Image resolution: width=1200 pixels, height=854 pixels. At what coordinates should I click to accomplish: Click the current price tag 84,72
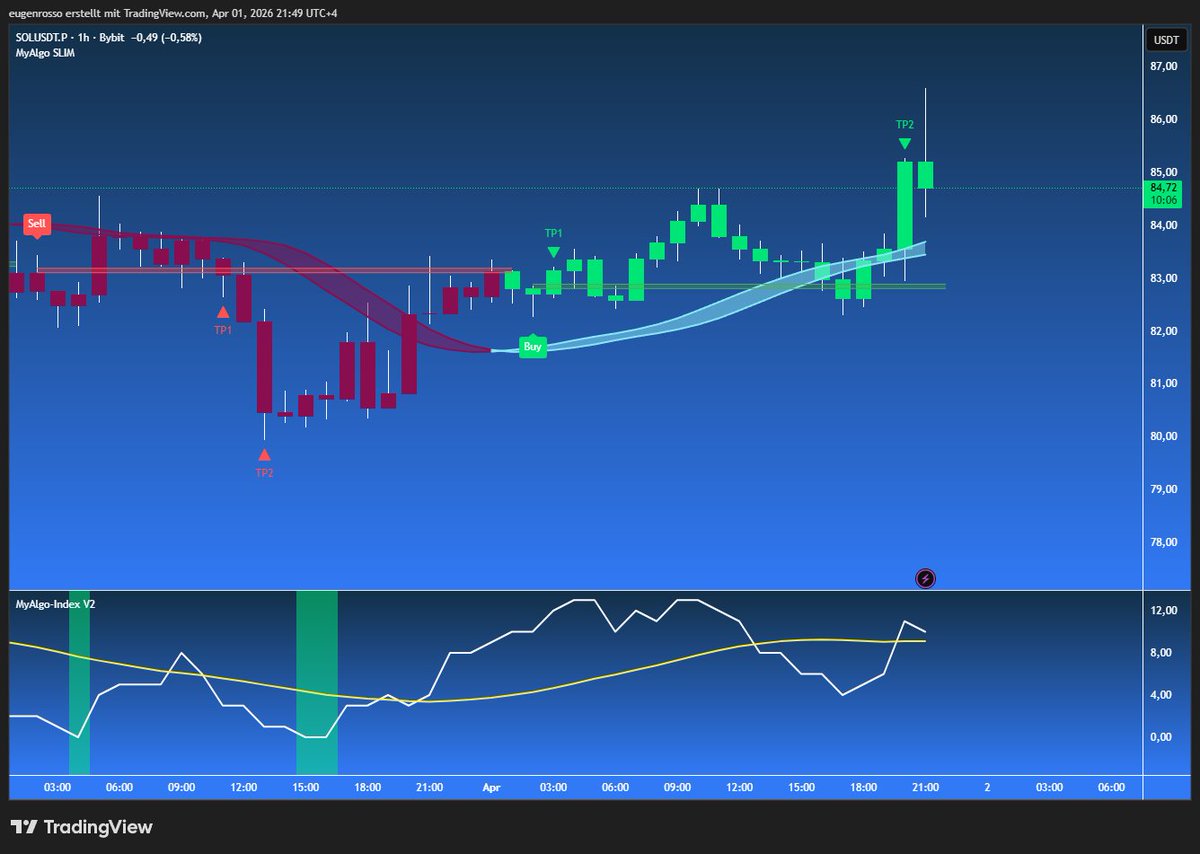coord(1165,188)
